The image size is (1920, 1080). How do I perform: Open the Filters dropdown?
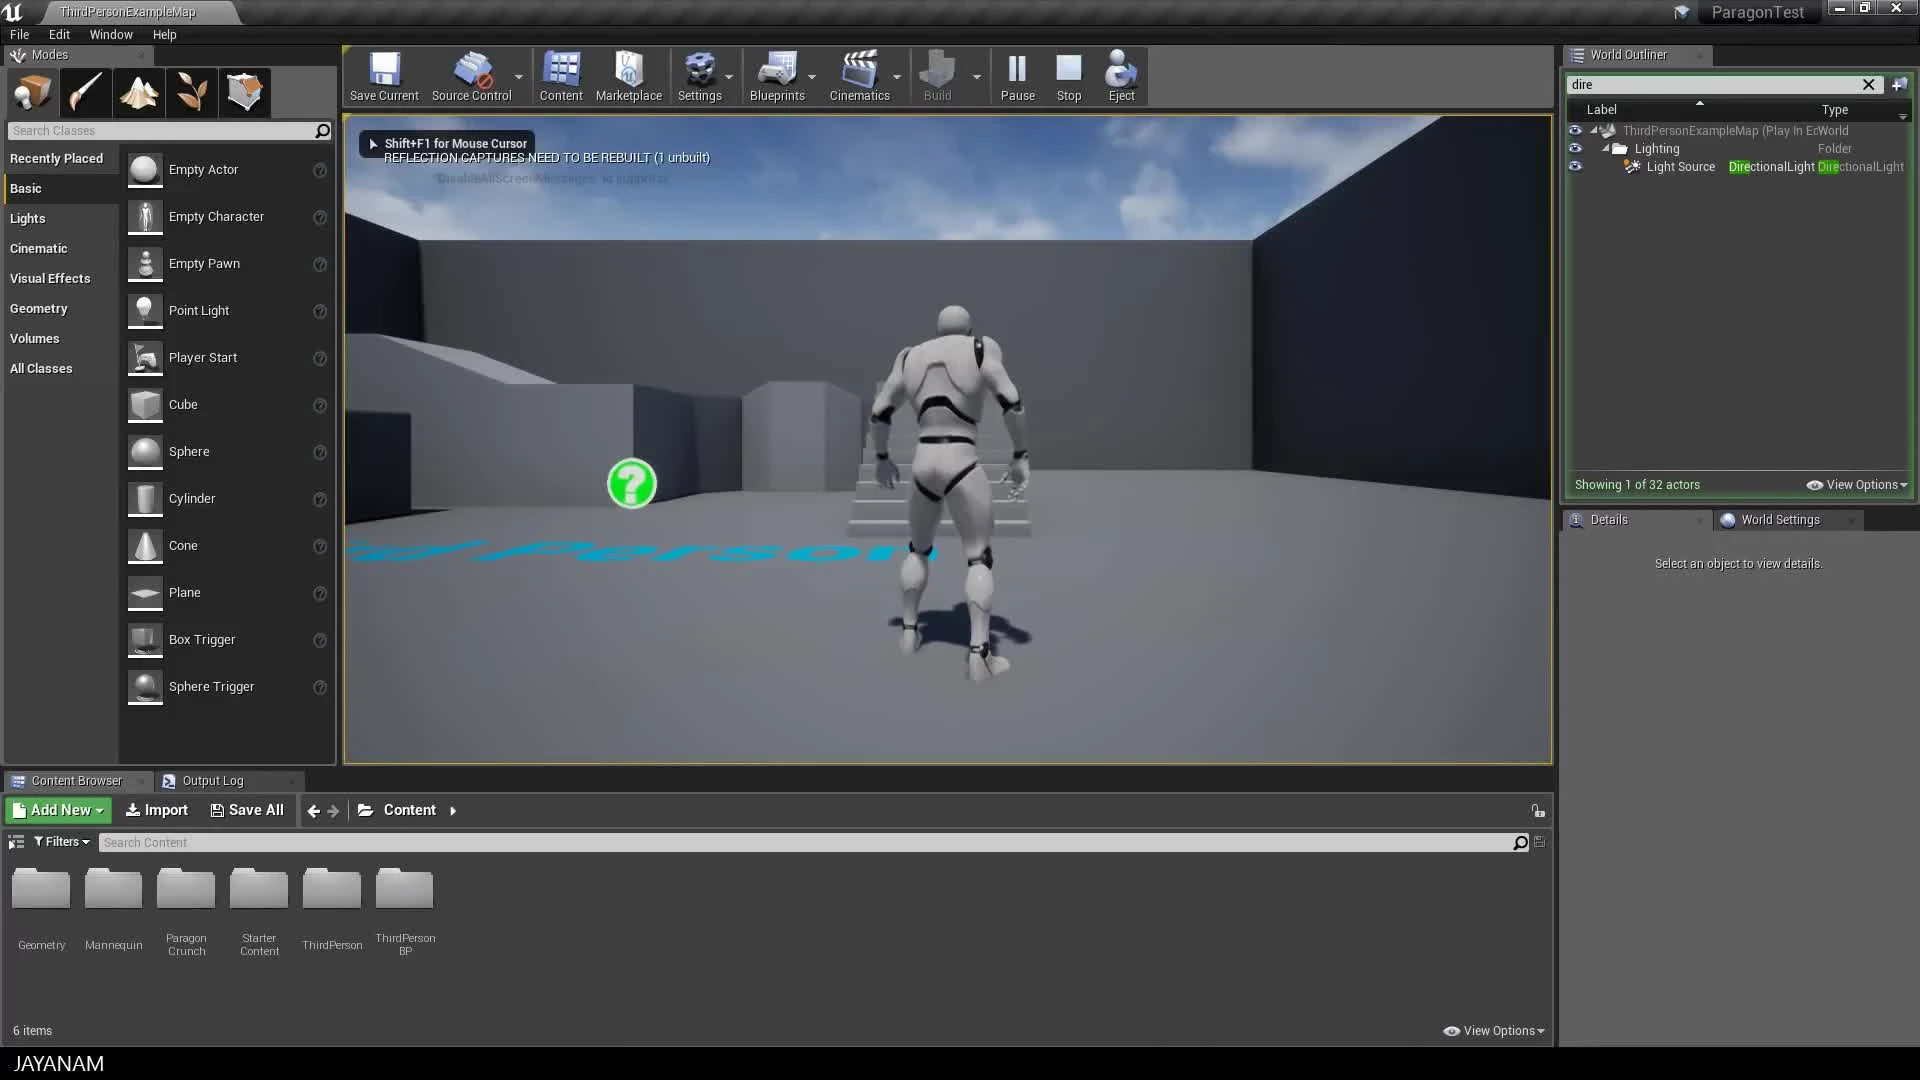click(61, 841)
